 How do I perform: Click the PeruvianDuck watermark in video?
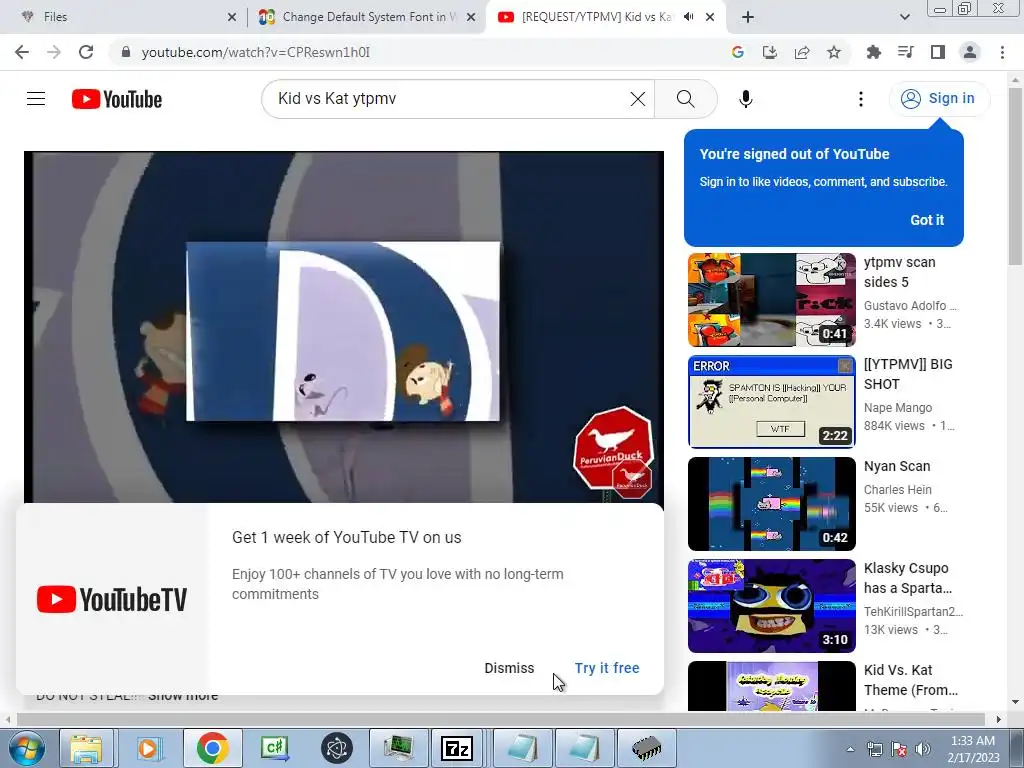[613, 452]
